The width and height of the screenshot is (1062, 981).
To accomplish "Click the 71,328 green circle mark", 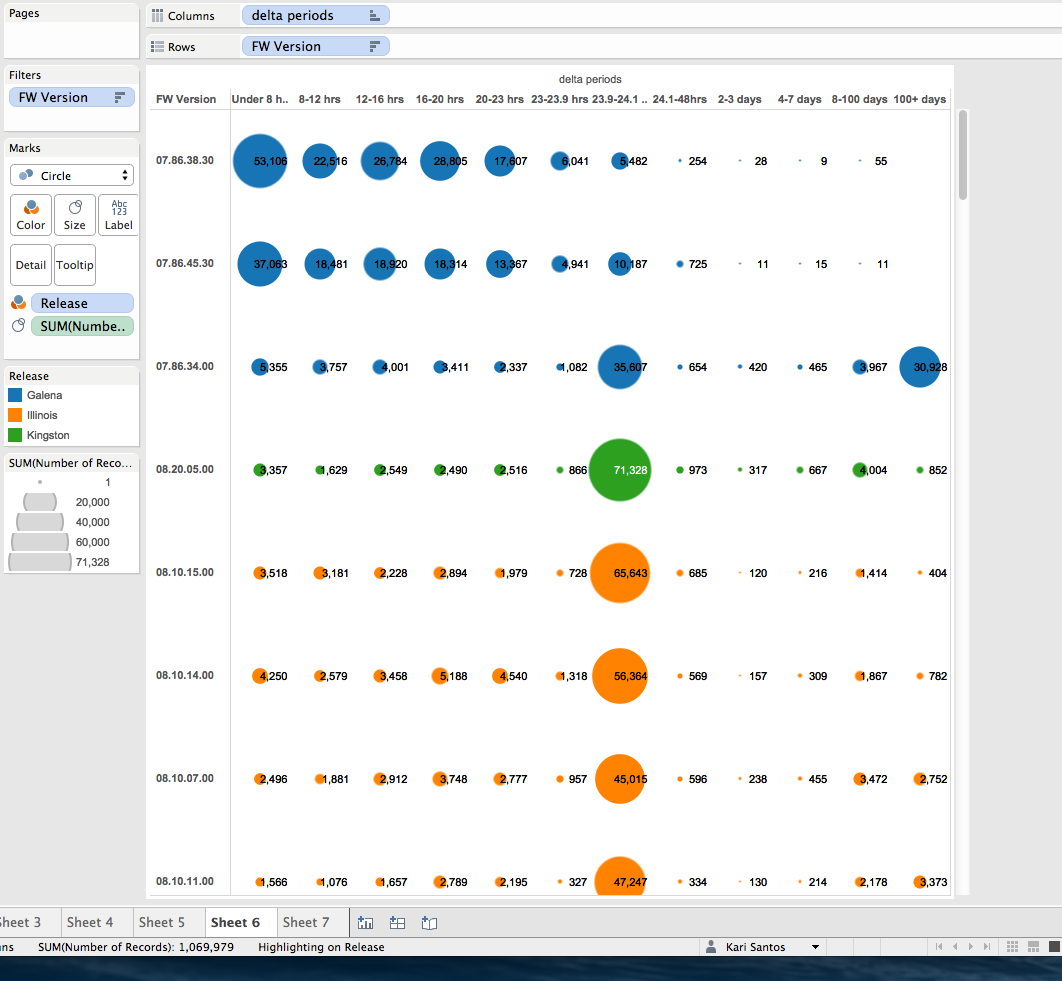I will point(620,470).
